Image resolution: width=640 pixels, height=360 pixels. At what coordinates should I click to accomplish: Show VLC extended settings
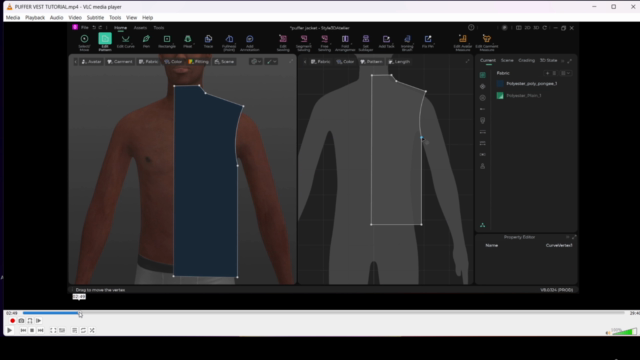click(x=62, y=330)
